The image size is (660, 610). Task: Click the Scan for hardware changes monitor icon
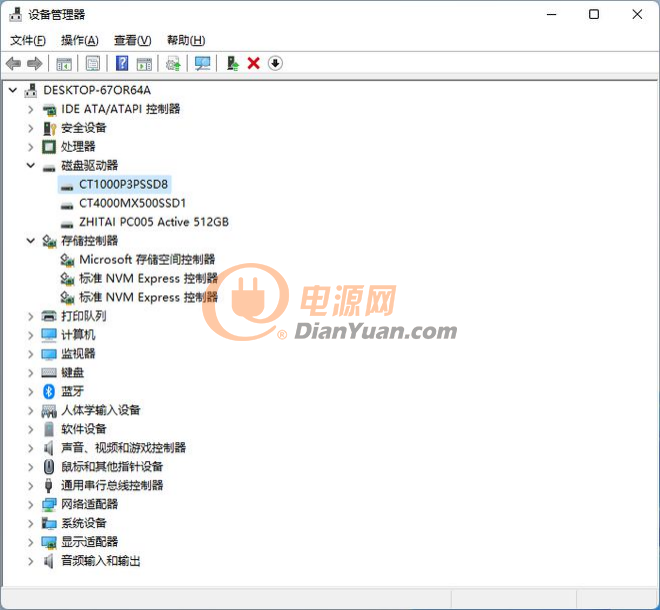203,63
